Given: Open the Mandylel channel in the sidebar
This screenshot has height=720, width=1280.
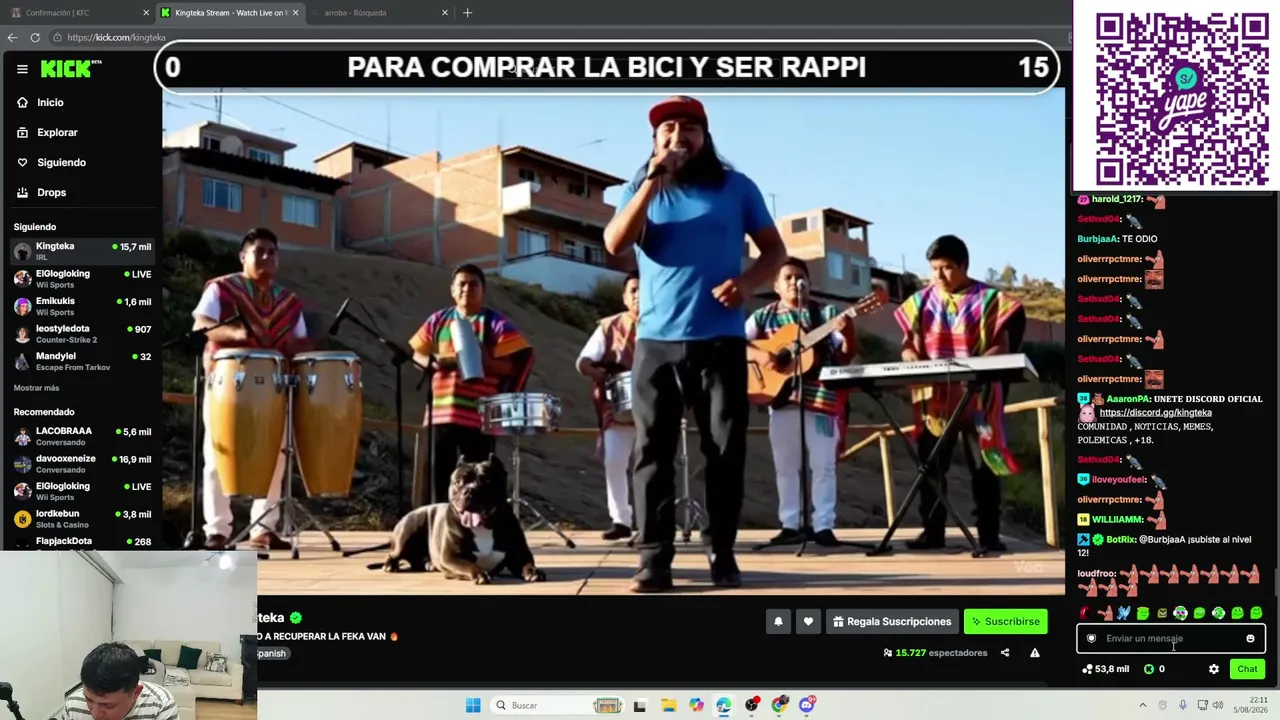Looking at the screenshot, I should click(x=82, y=361).
